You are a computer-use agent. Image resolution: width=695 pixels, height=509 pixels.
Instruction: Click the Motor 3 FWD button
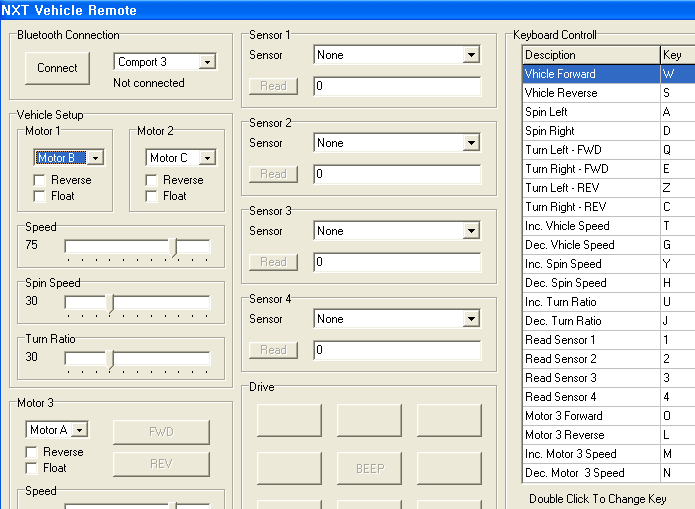pos(161,432)
